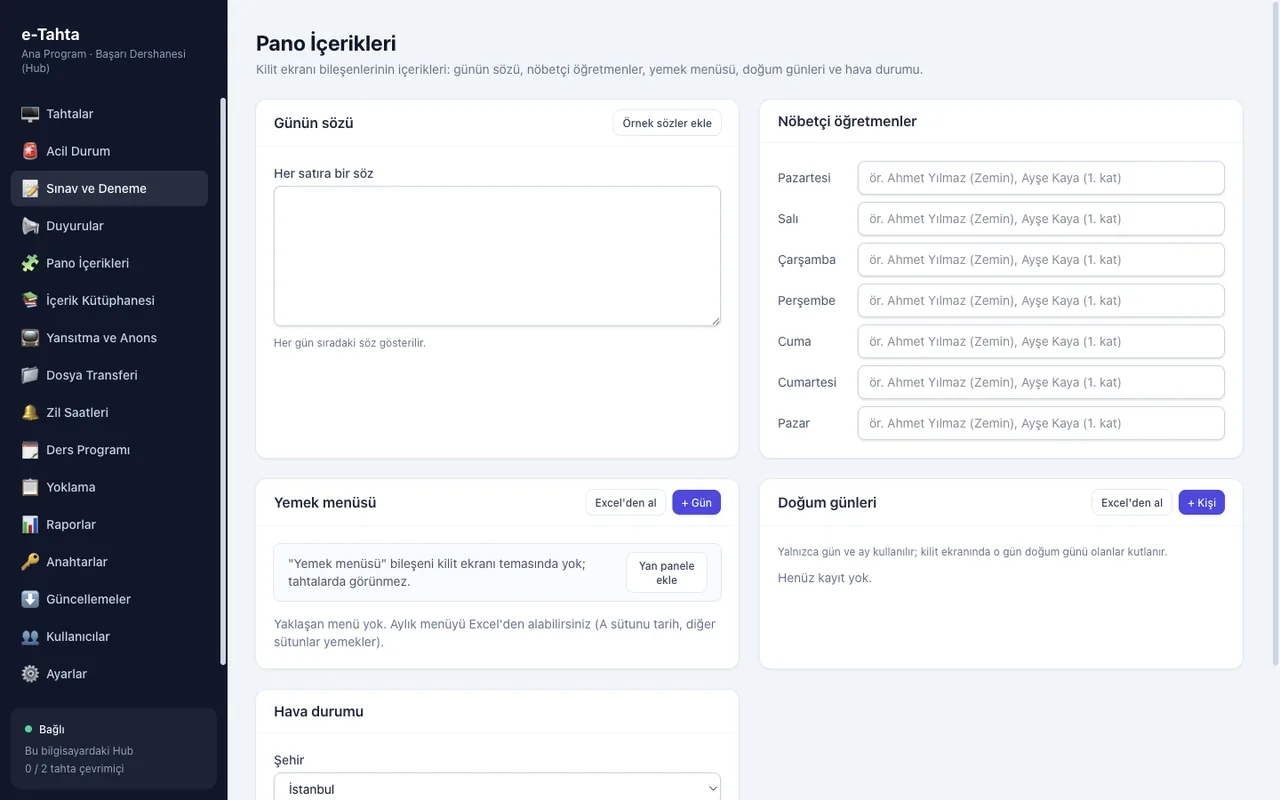This screenshot has height=800, width=1280.
Task: Click the Kullanıcılar people icon
Action: tap(30, 636)
